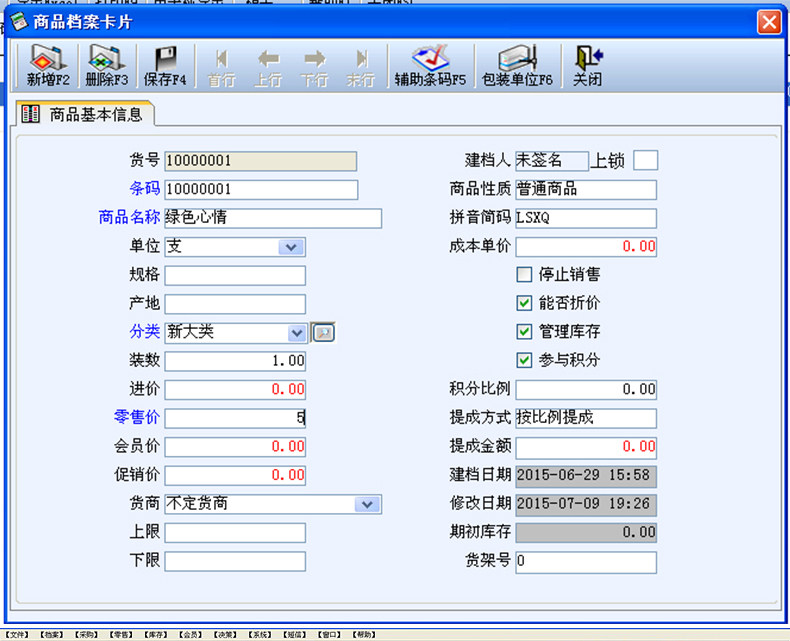Image resolution: width=790 pixels, height=641 pixels.
Task: Click category lookup icon beside 分类
Action: click(323, 333)
